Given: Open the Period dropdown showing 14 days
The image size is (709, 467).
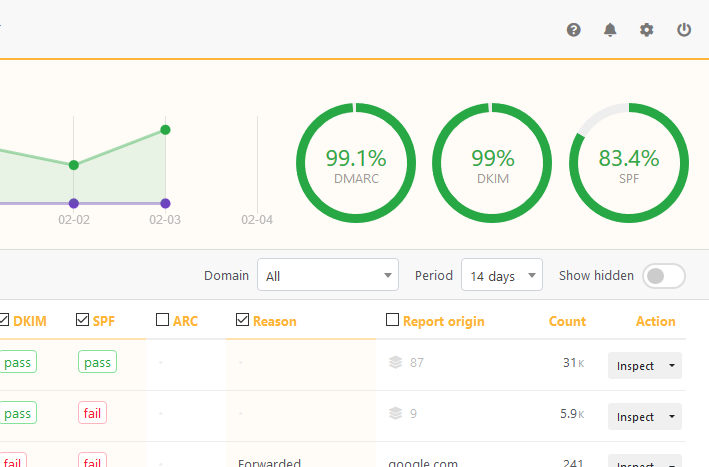Looking at the screenshot, I should coord(501,275).
